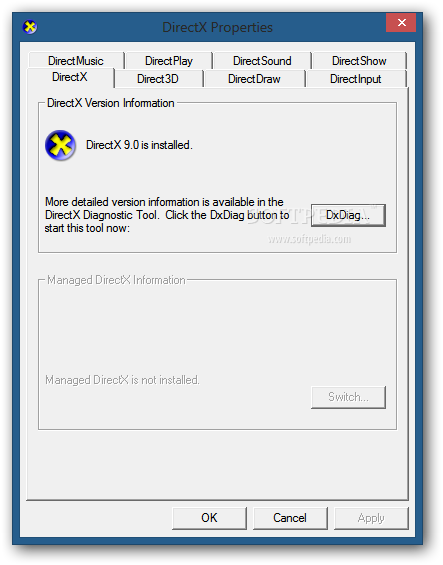Select the DirectX tab

coord(70,77)
